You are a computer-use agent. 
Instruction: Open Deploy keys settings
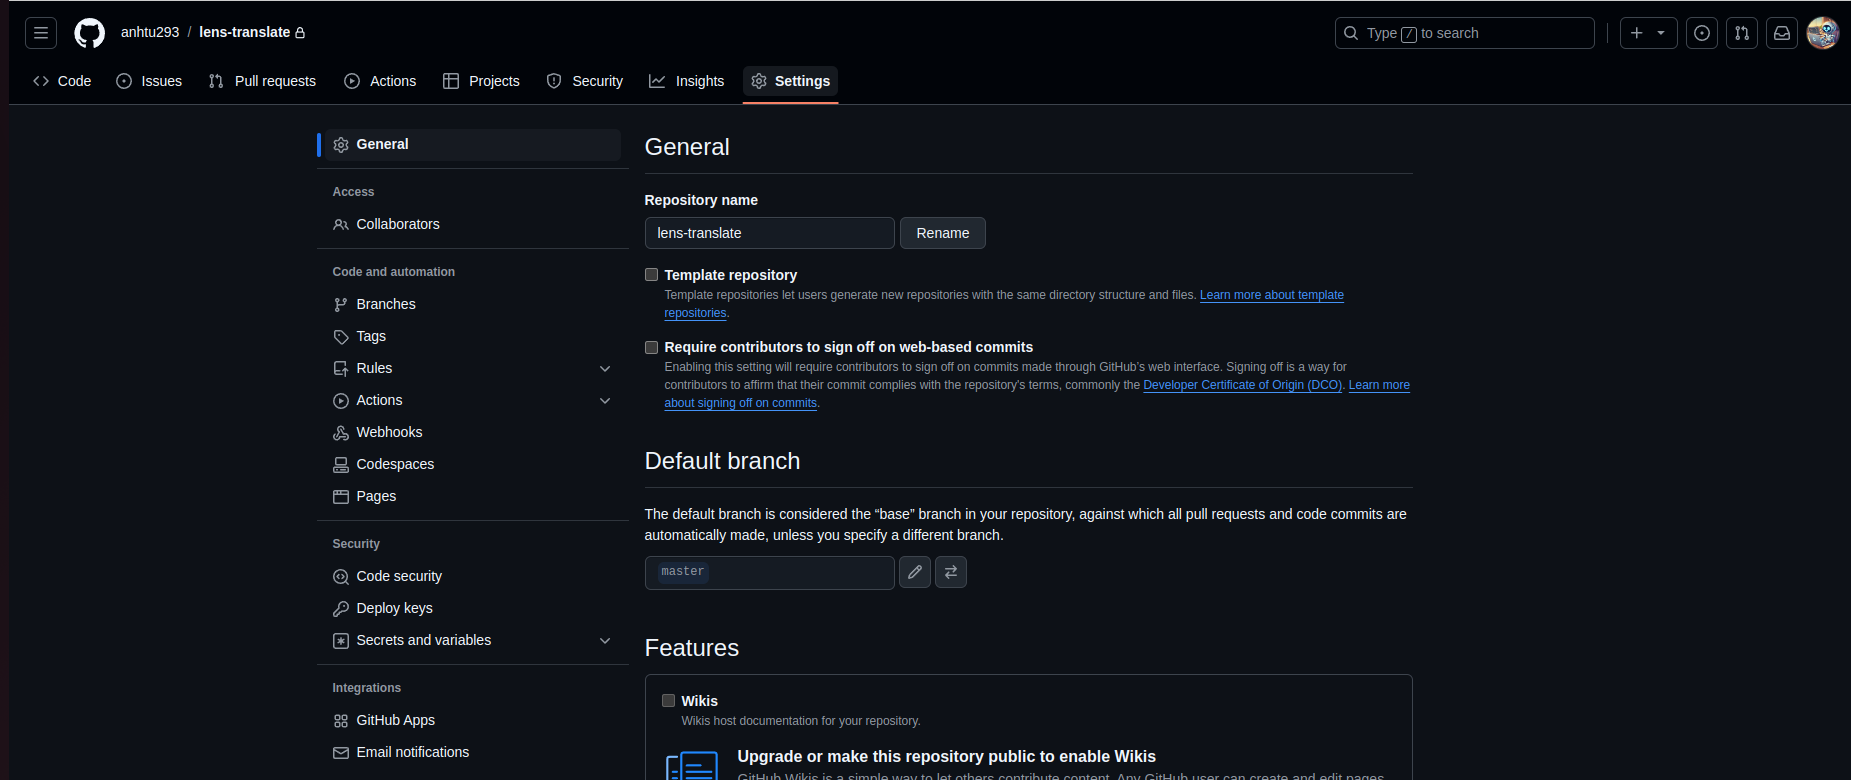(x=473, y=609)
